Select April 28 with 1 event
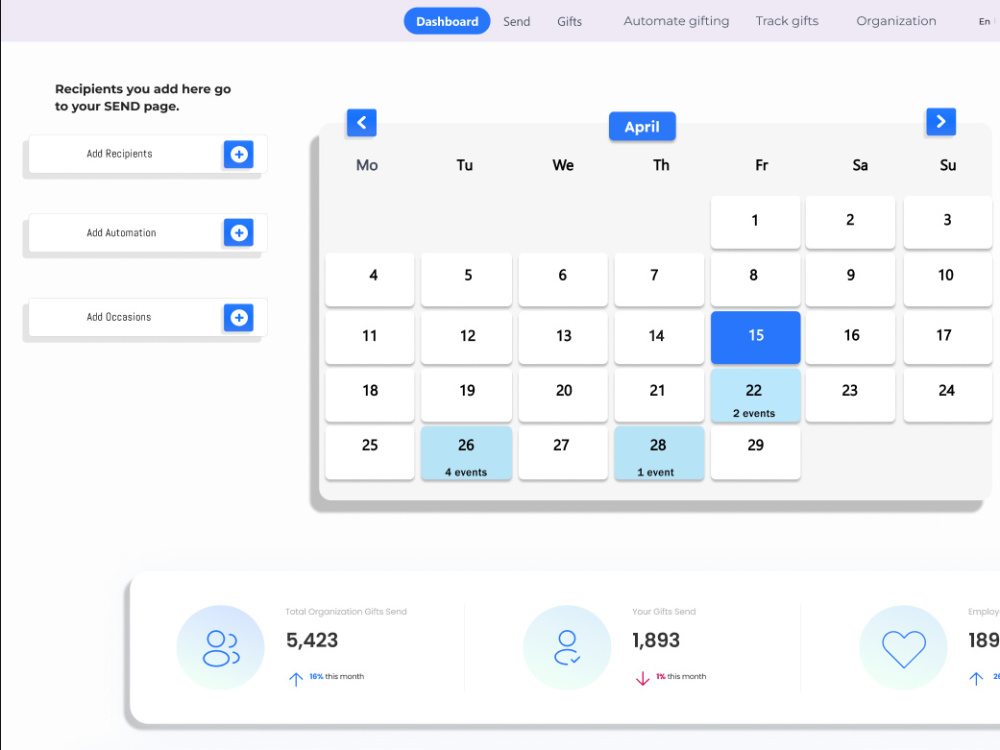 click(659, 453)
